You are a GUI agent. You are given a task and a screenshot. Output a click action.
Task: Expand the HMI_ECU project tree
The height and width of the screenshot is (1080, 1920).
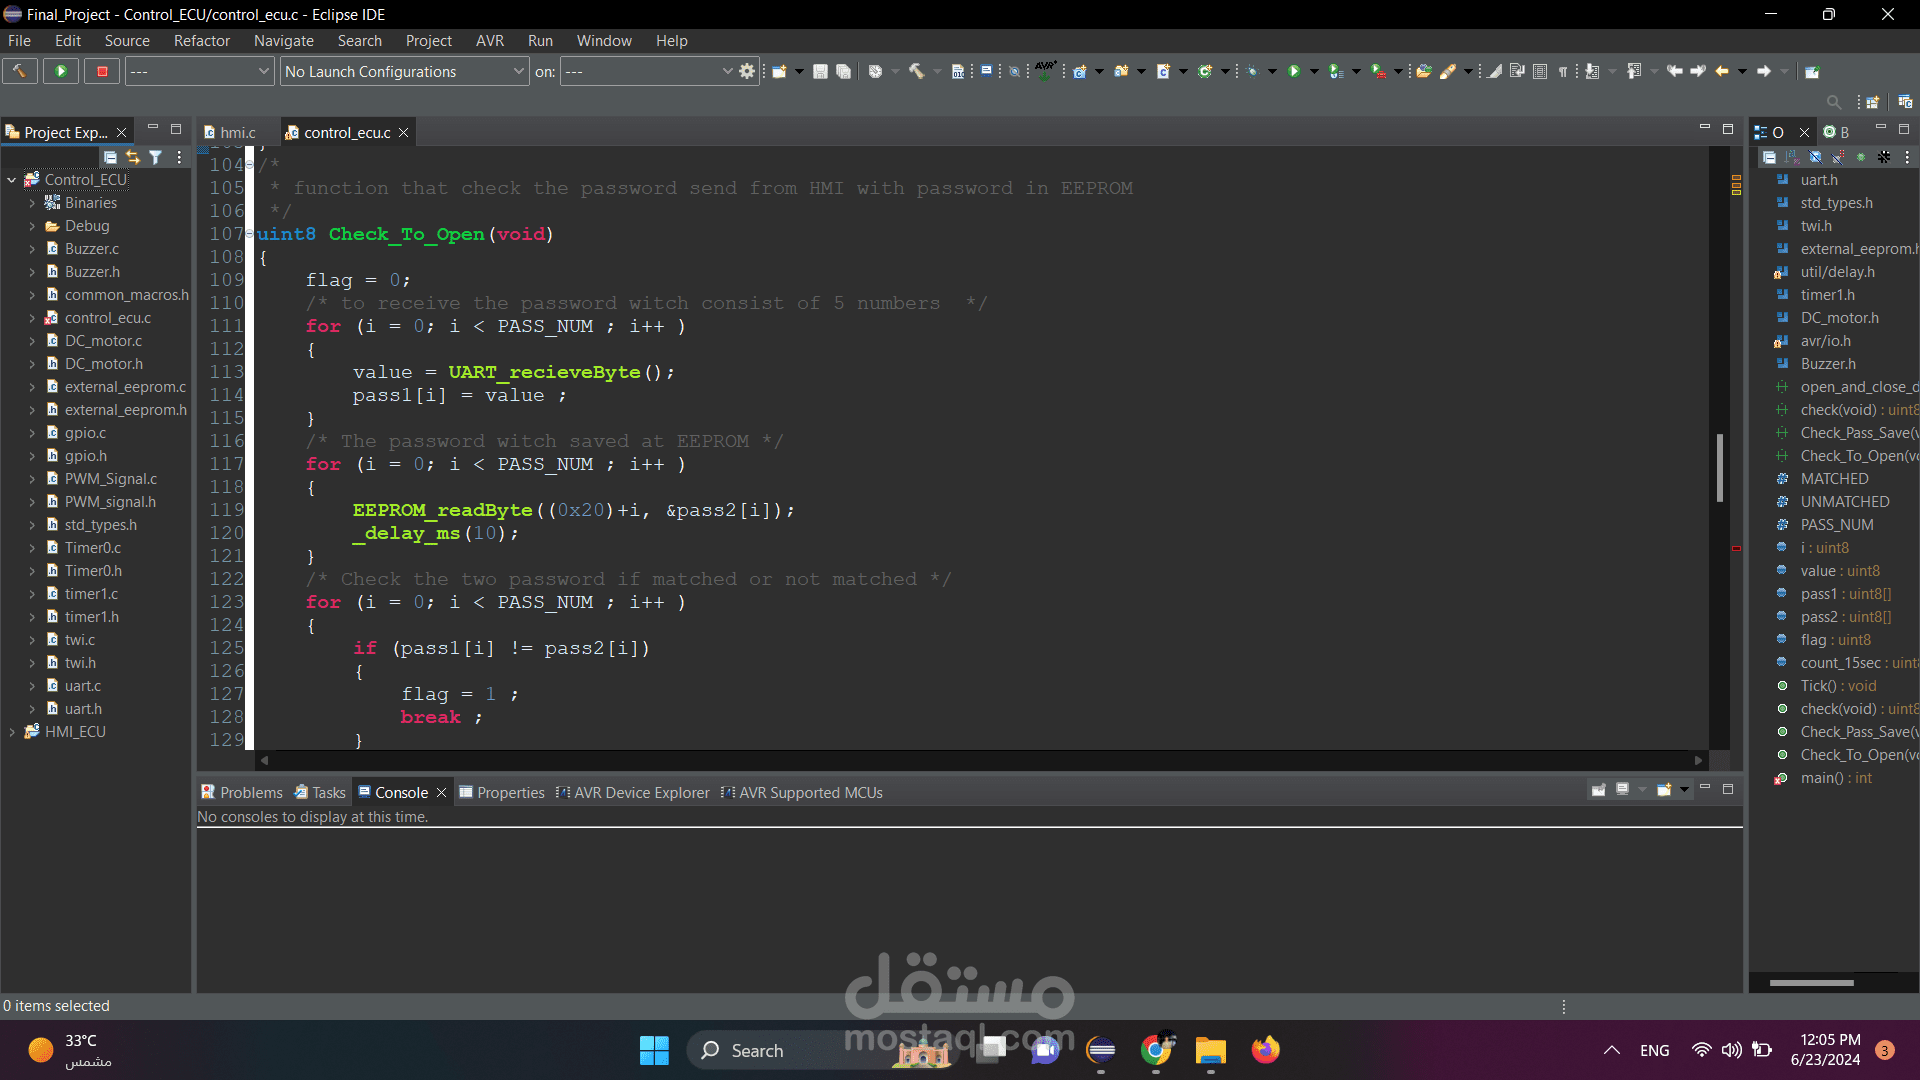(x=12, y=732)
